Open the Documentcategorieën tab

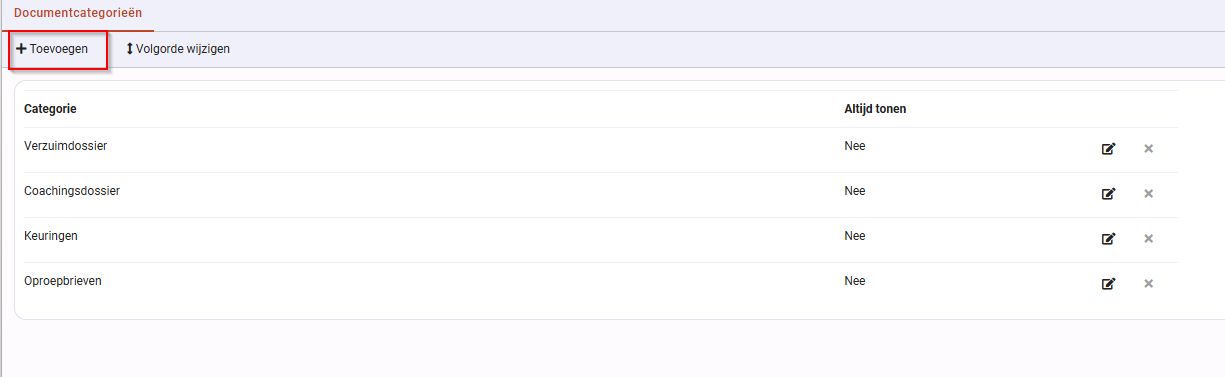(77, 14)
